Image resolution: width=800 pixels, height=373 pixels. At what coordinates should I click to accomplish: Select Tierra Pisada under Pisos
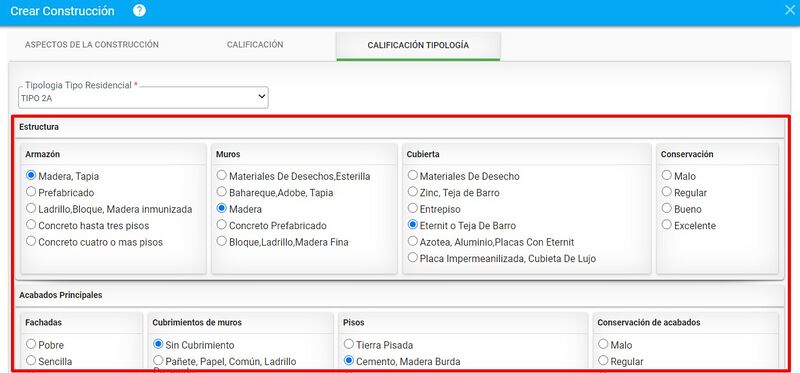coord(349,344)
